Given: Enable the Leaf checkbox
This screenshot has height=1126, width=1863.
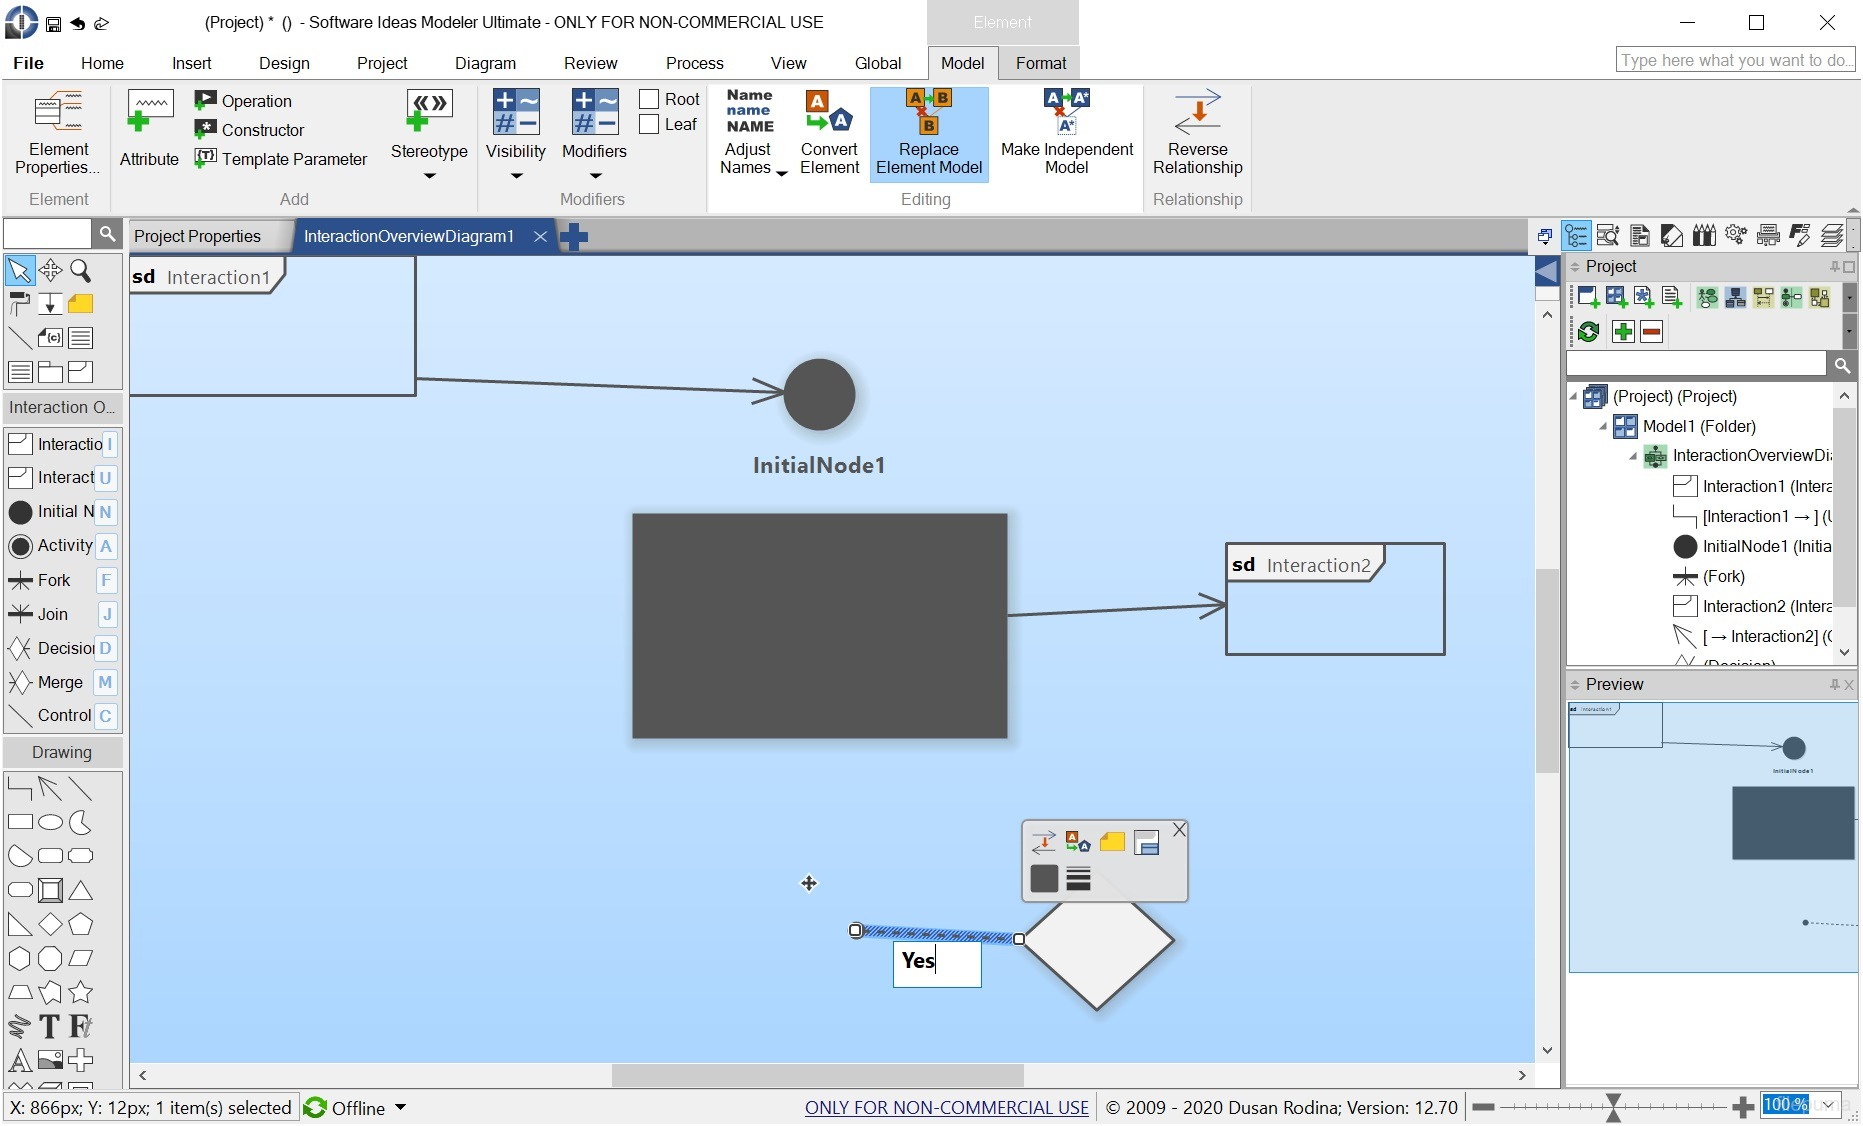Looking at the screenshot, I should pyautogui.click(x=647, y=124).
